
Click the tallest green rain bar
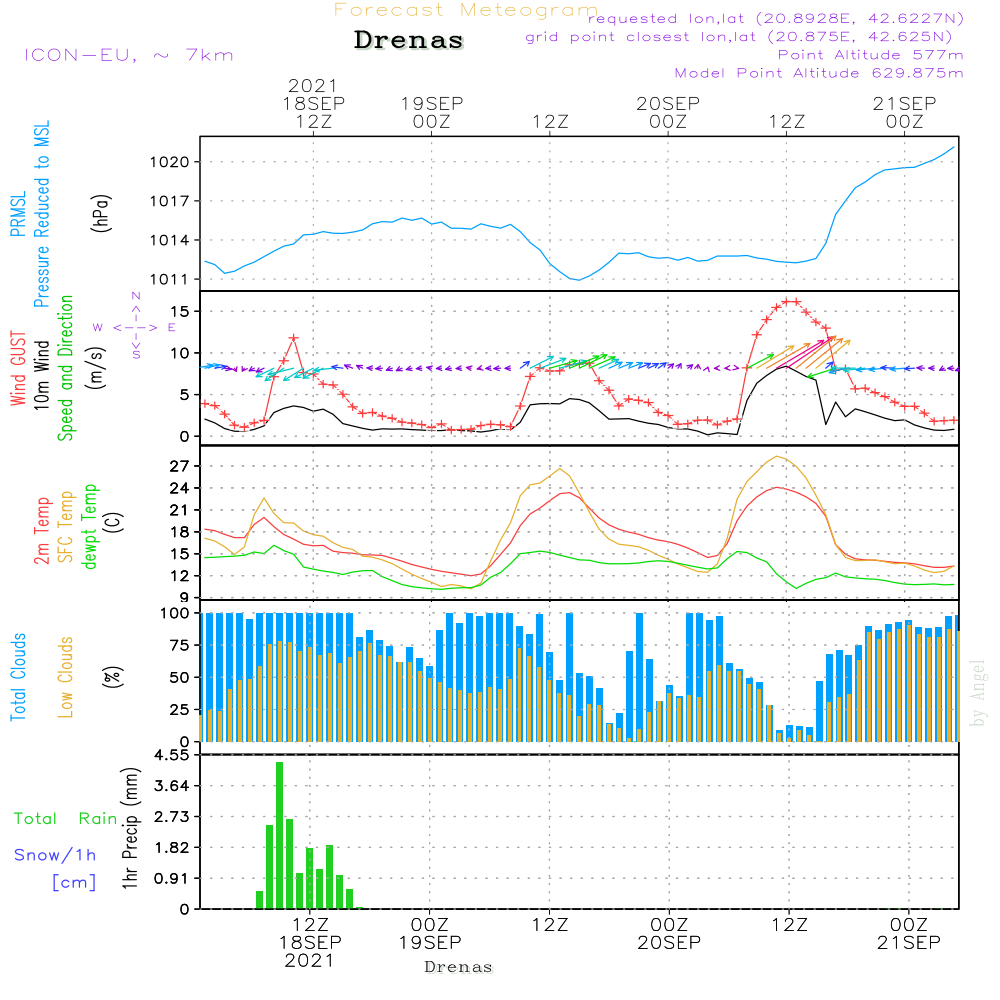tap(279, 835)
